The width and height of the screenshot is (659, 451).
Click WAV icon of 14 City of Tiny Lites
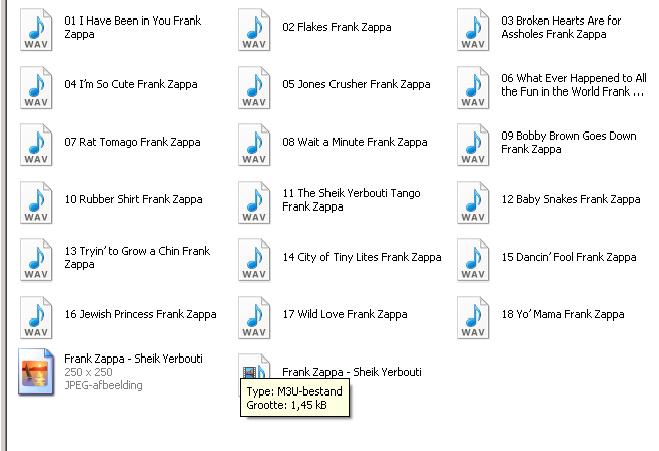pyautogui.click(x=254, y=260)
